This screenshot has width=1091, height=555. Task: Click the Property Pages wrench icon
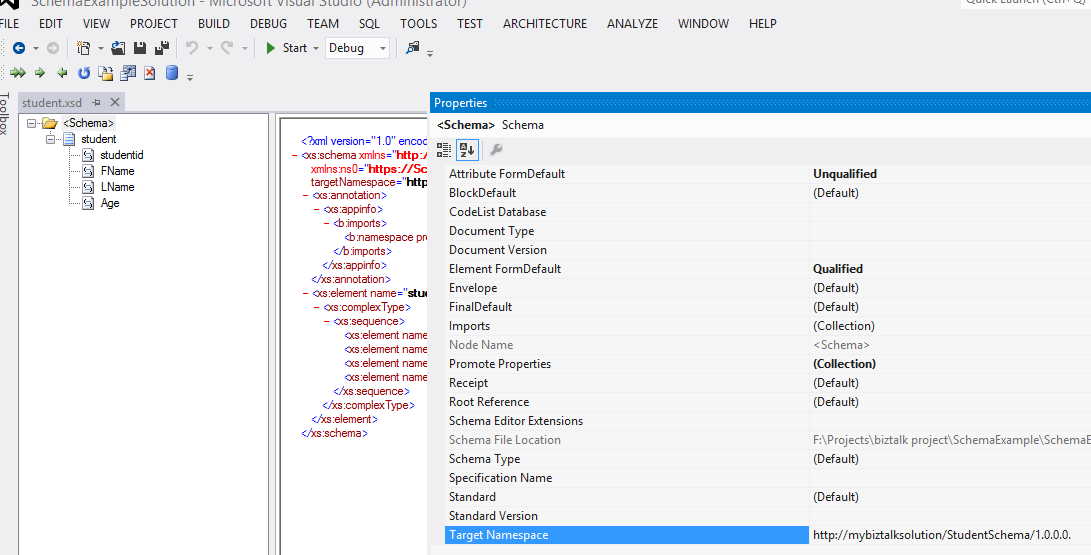click(496, 149)
